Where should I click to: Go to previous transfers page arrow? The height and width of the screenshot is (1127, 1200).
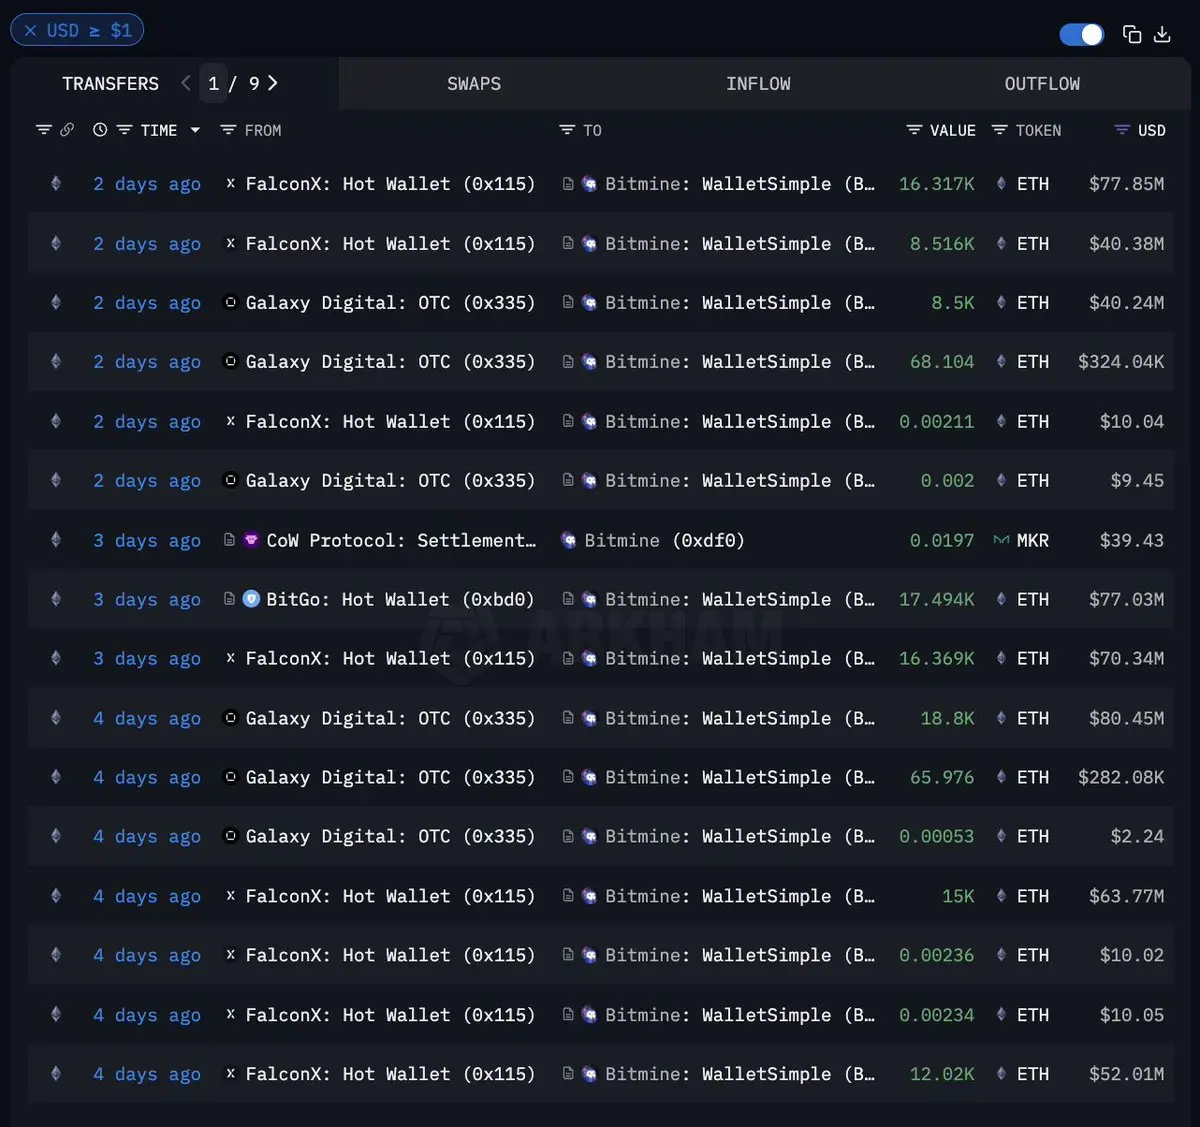point(185,83)
